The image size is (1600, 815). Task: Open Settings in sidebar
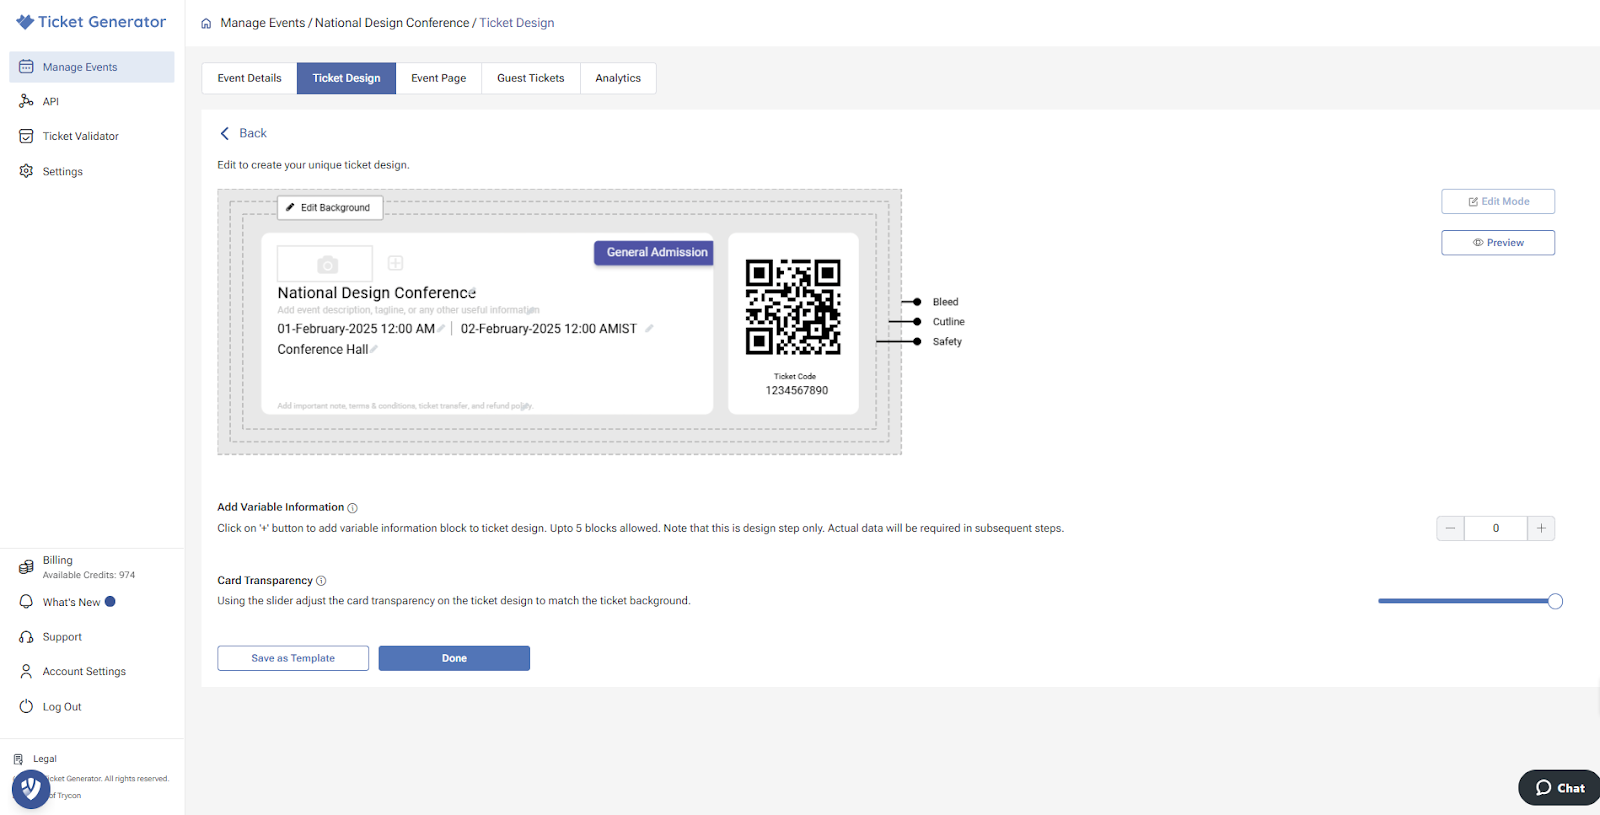[x=51, y=171]
